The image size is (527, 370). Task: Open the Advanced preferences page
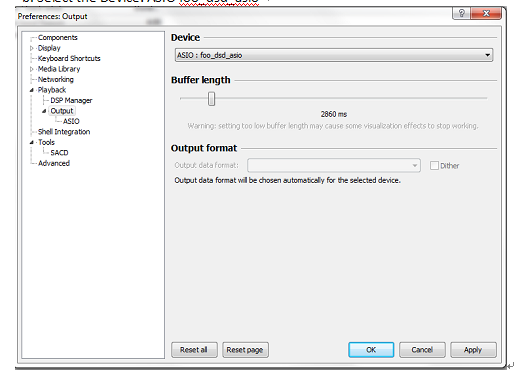click(x=54, y=163)
